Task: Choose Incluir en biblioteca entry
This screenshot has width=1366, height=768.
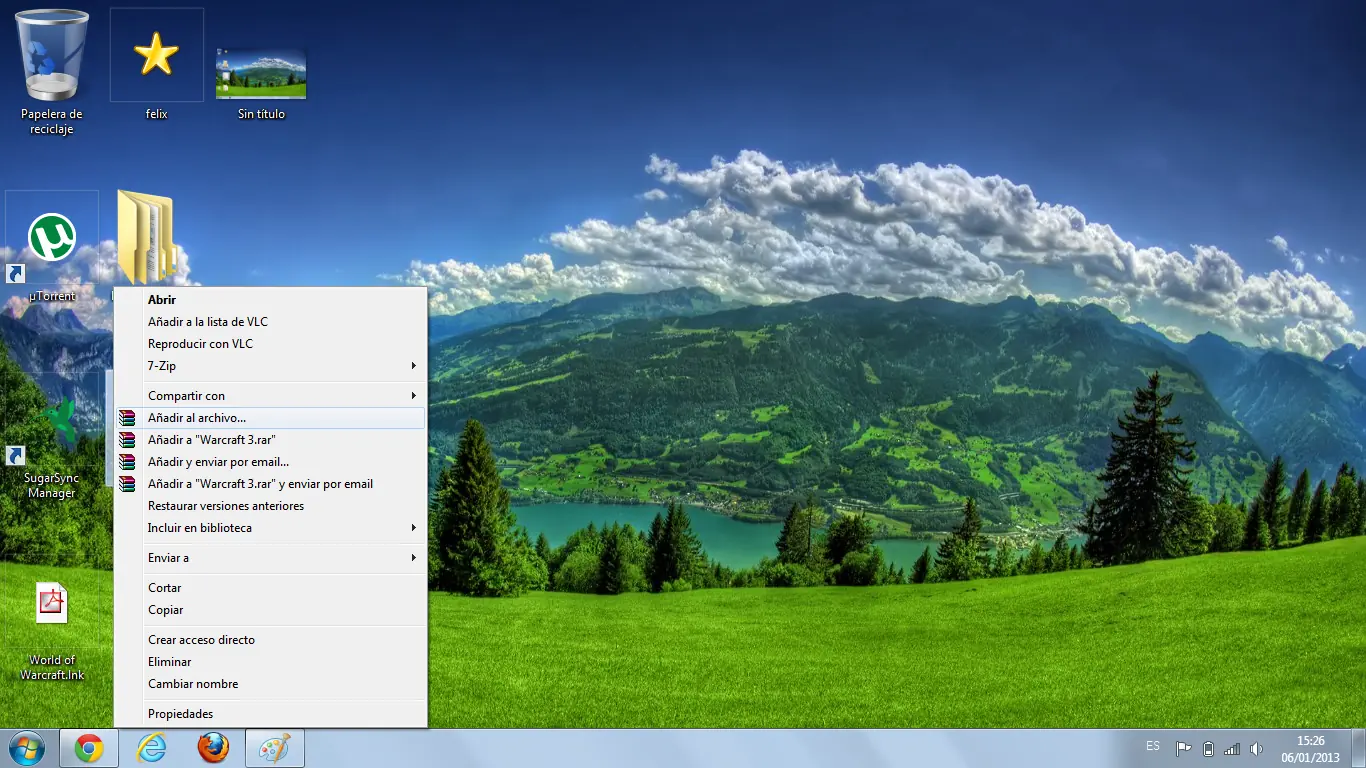Action: [270, 528]
